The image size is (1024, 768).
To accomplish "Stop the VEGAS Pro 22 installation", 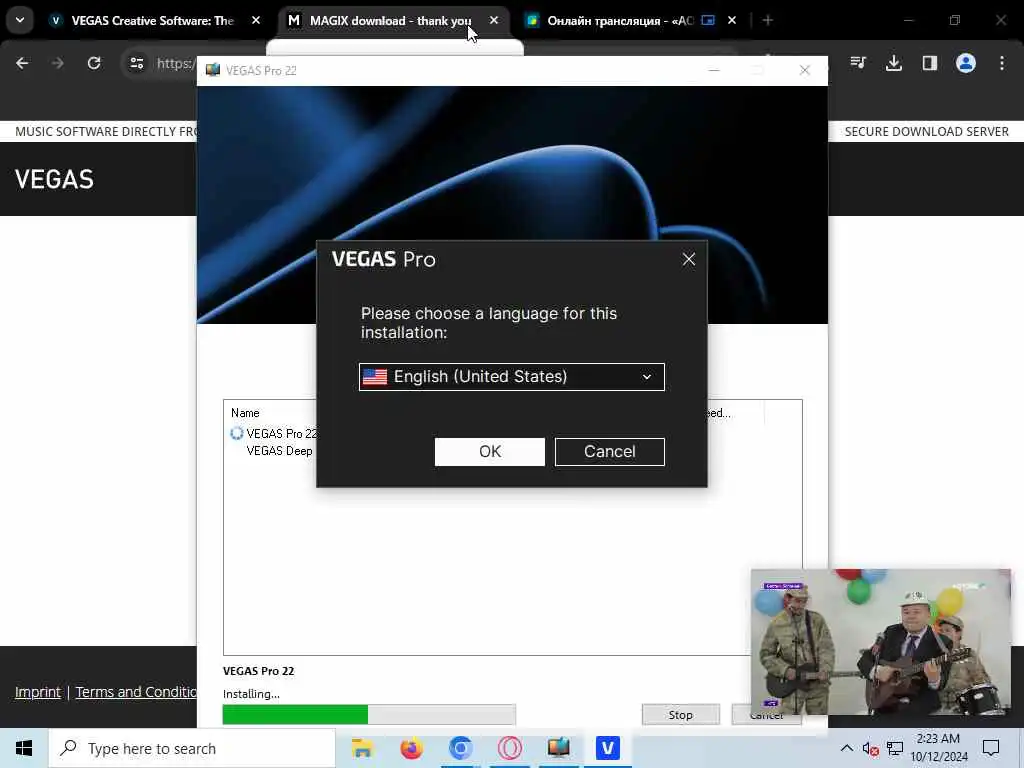I will 680,714.
